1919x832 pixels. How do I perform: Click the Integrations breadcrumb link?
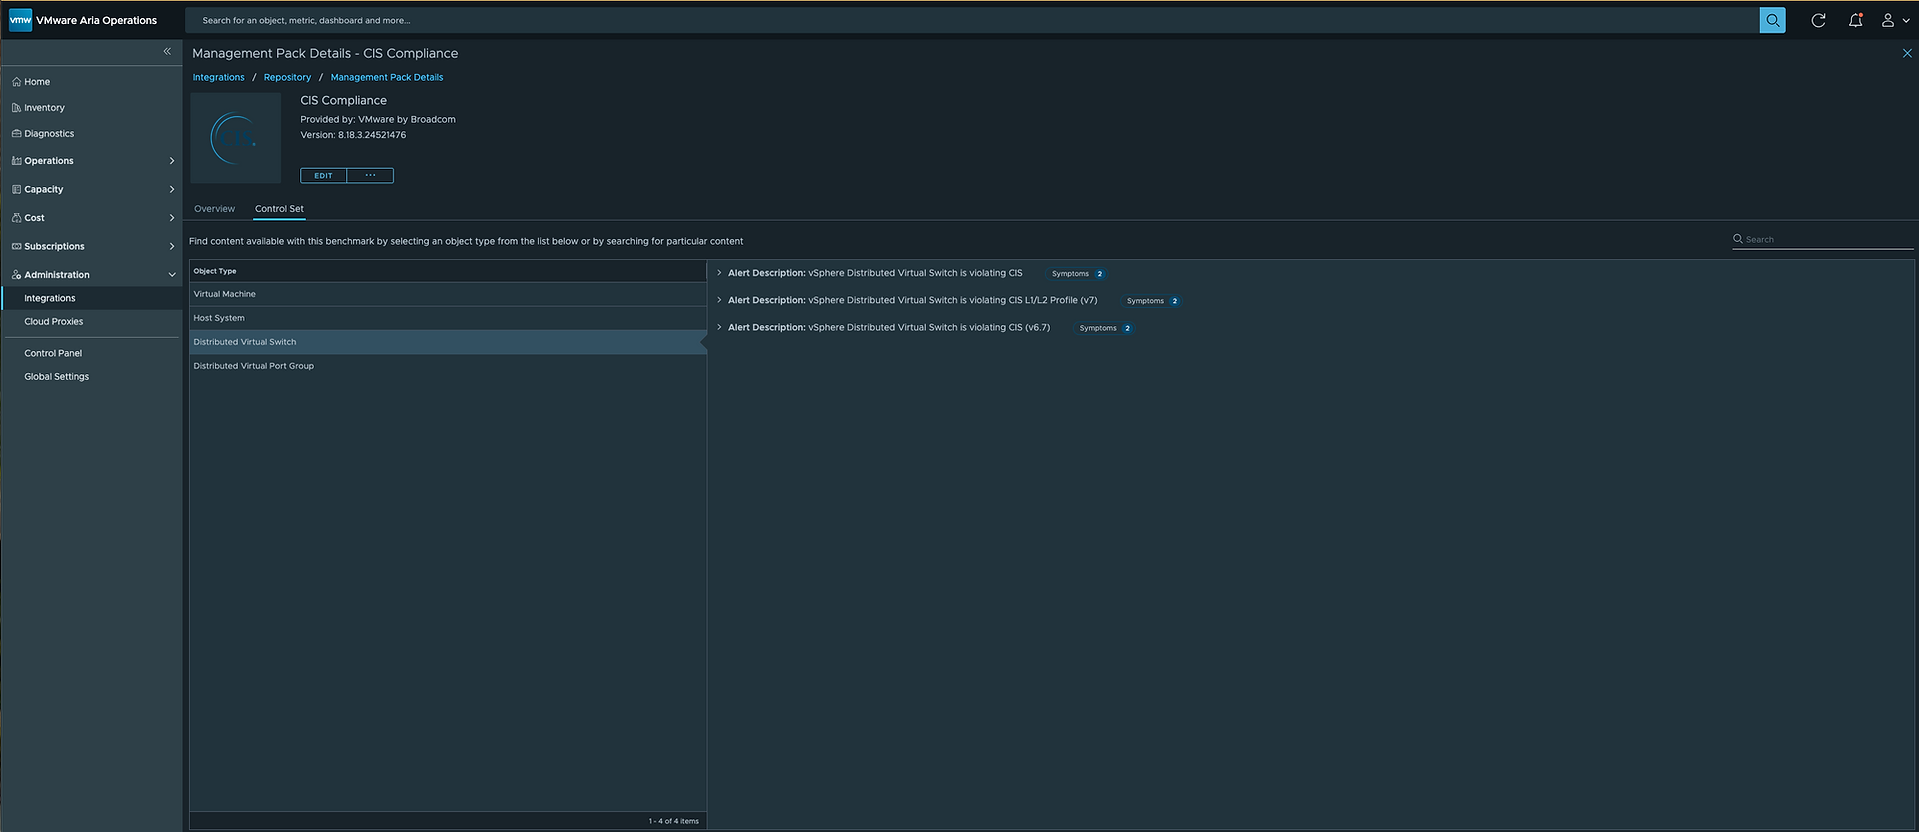218,77
